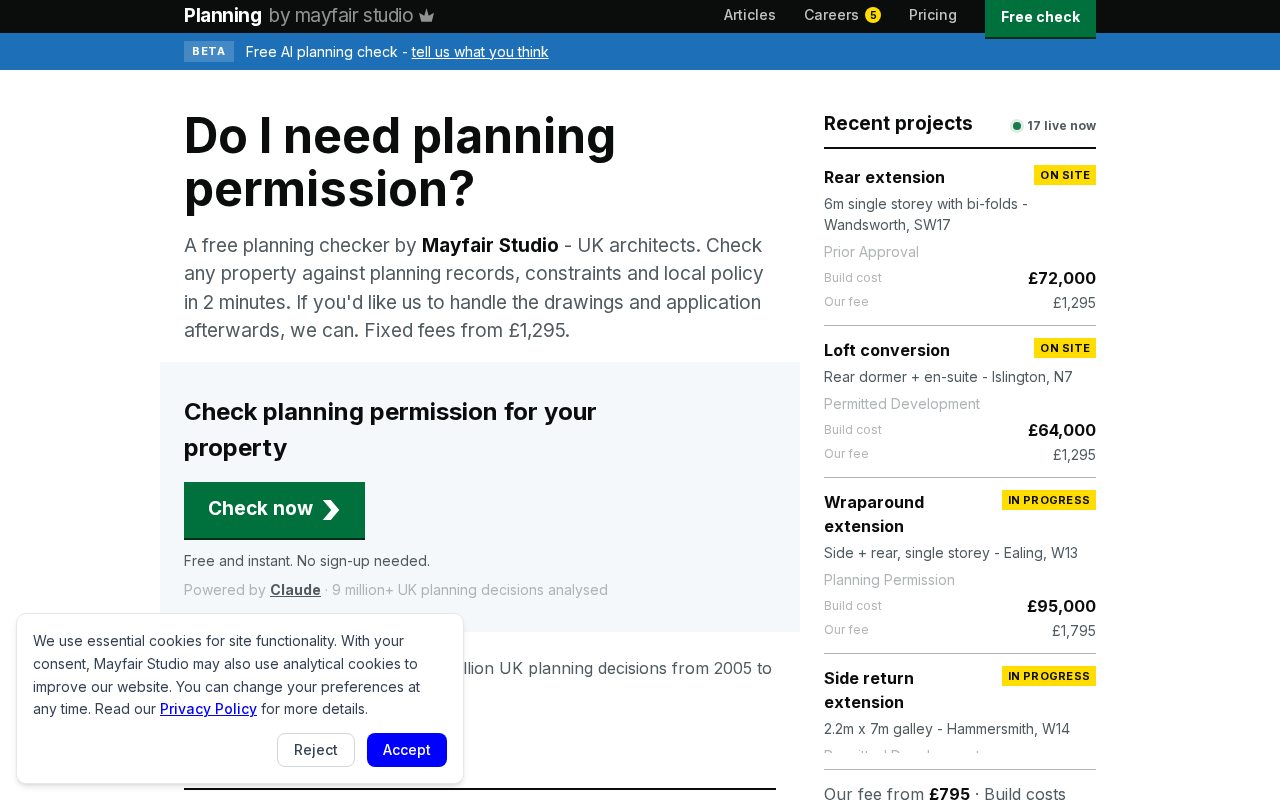Click the crown icon beside mayfair studio

coord(427,16)
